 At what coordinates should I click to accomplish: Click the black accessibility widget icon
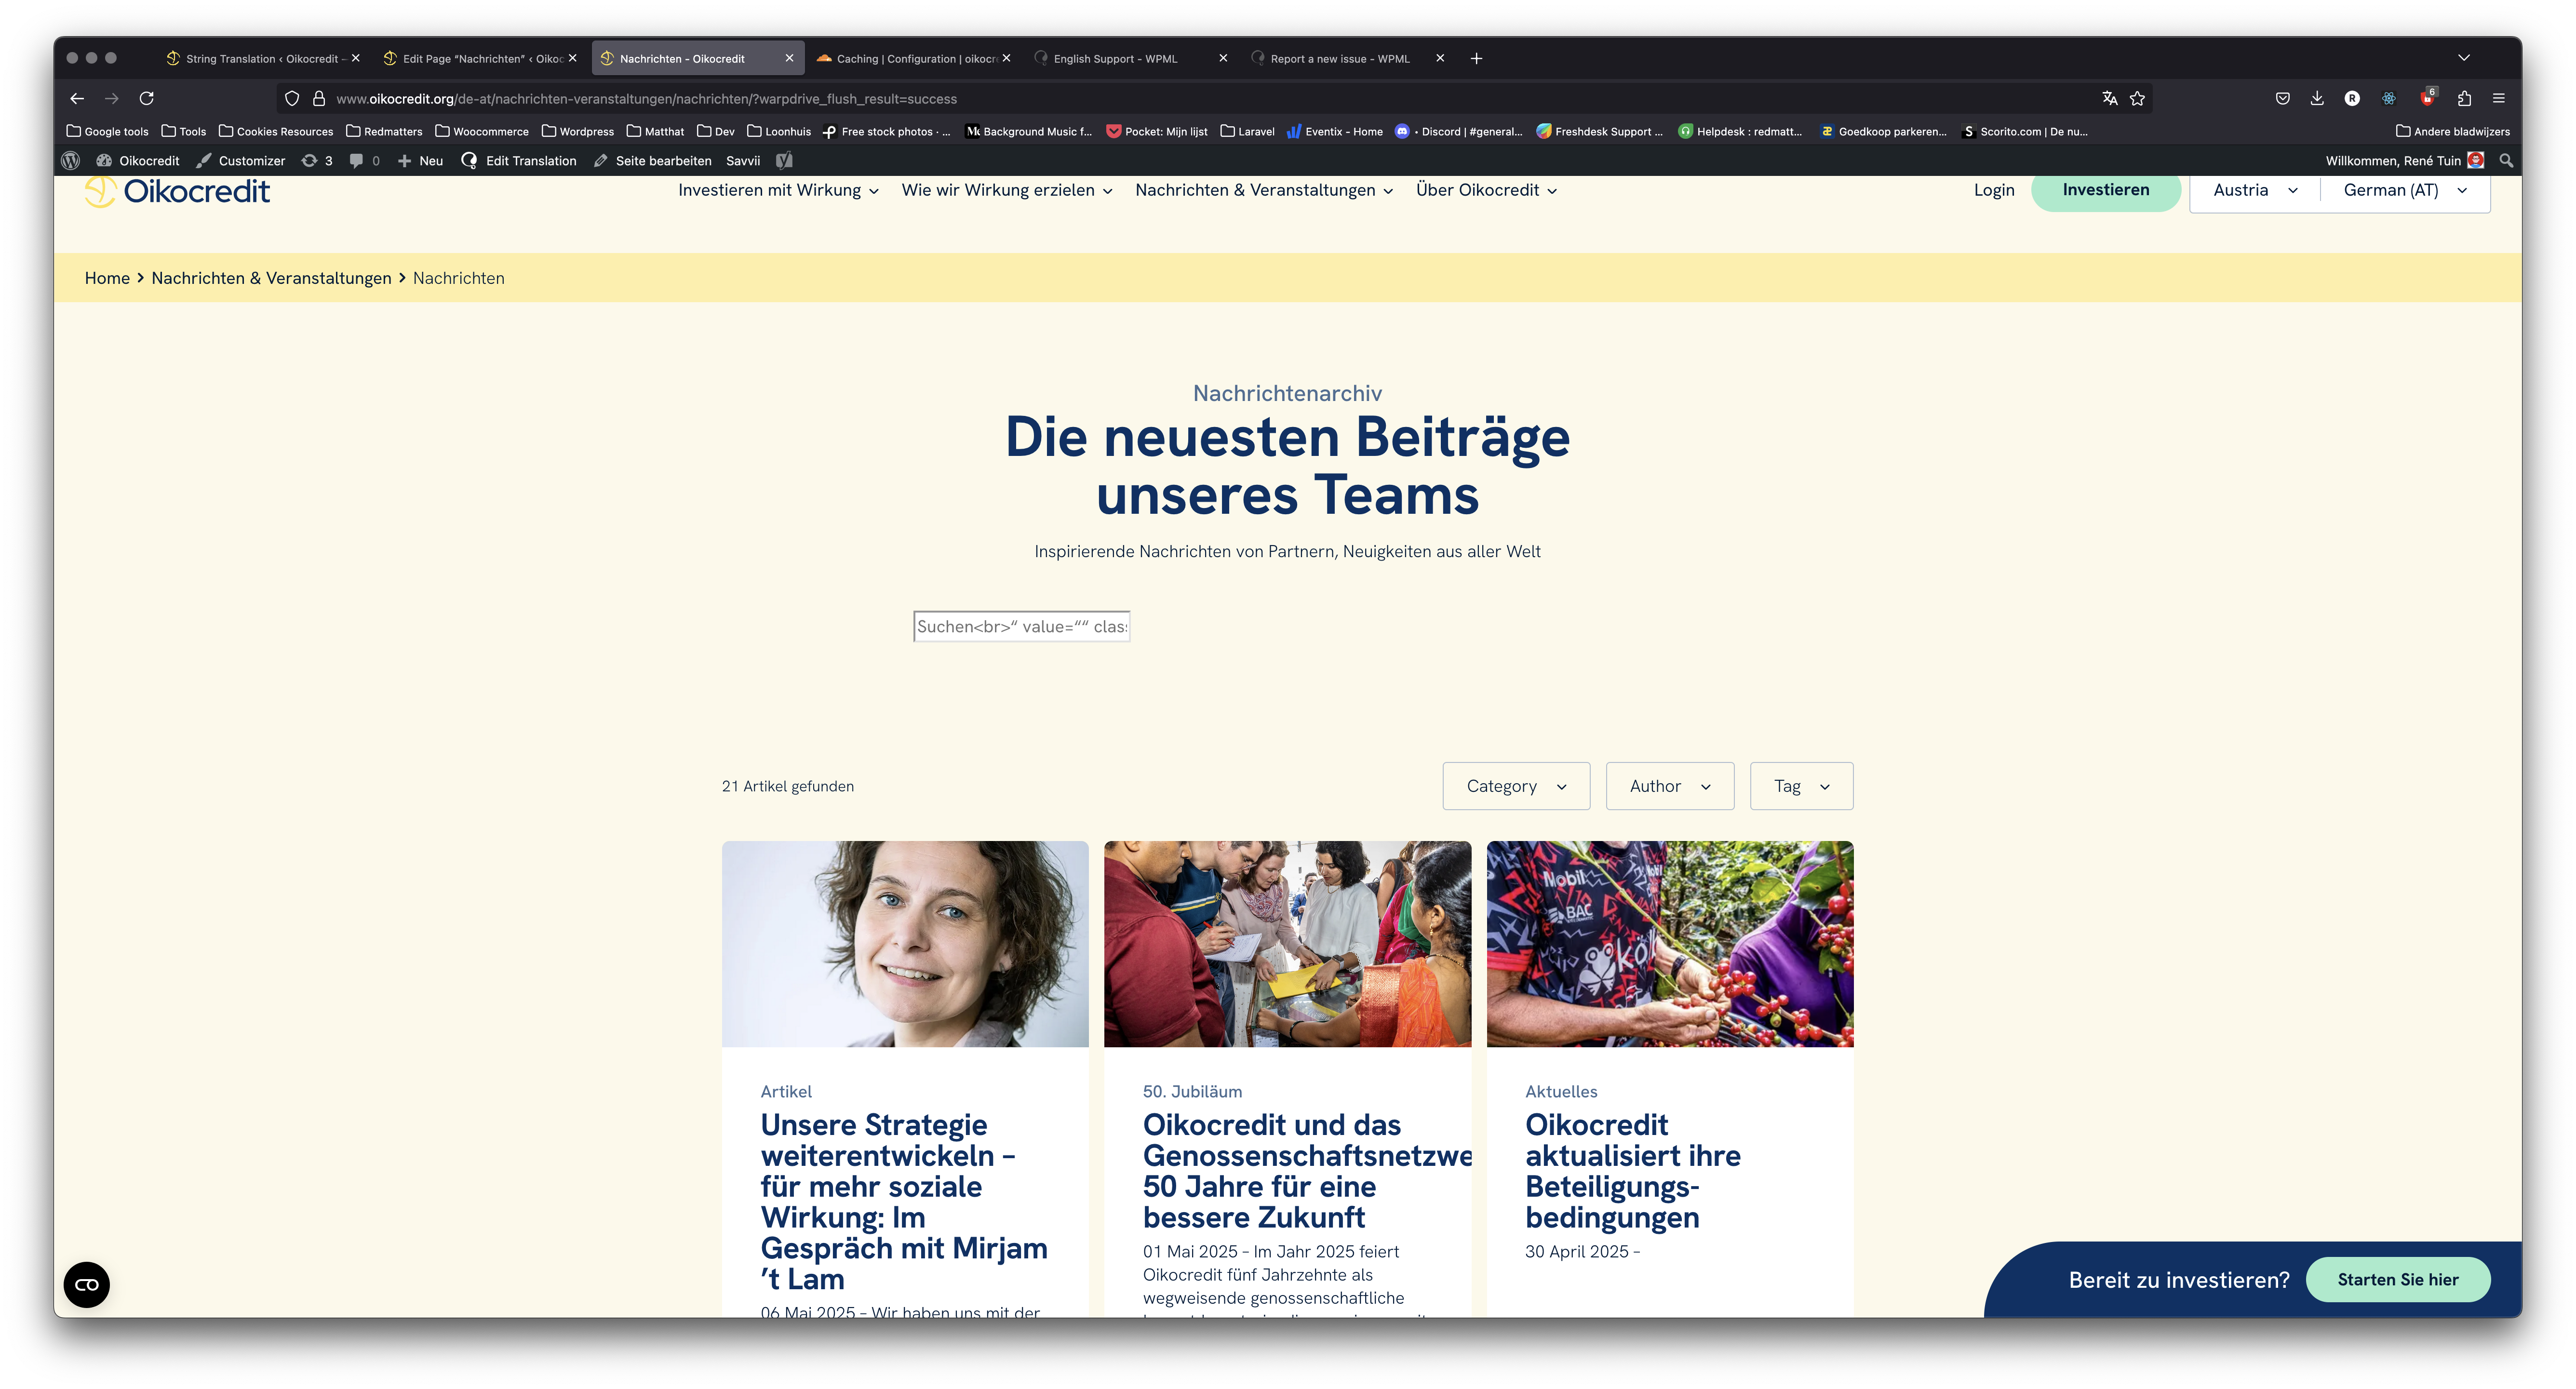pos(87,1285)
